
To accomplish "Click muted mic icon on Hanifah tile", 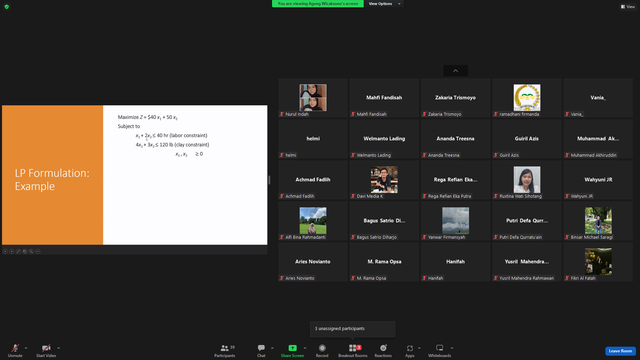I will [x=424, y=278].
